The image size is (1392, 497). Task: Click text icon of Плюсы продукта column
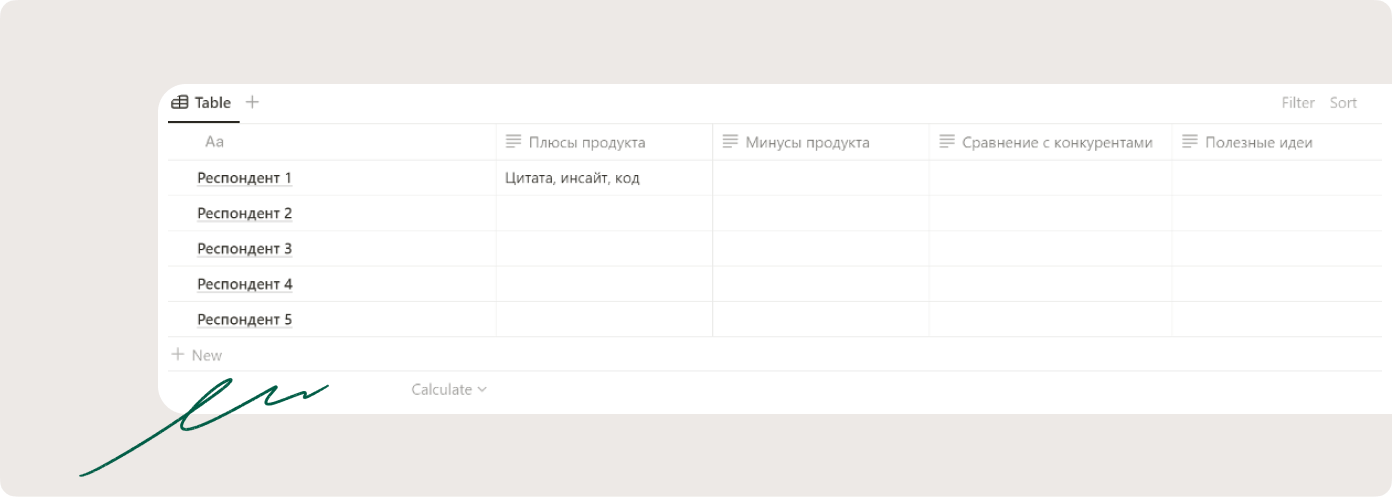coord(513,142)
